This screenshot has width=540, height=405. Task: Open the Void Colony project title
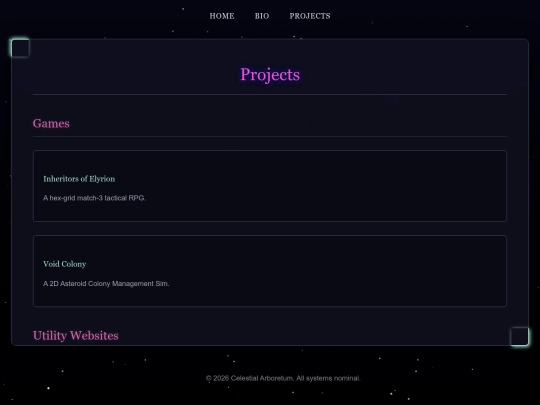[x=65, y=264]
